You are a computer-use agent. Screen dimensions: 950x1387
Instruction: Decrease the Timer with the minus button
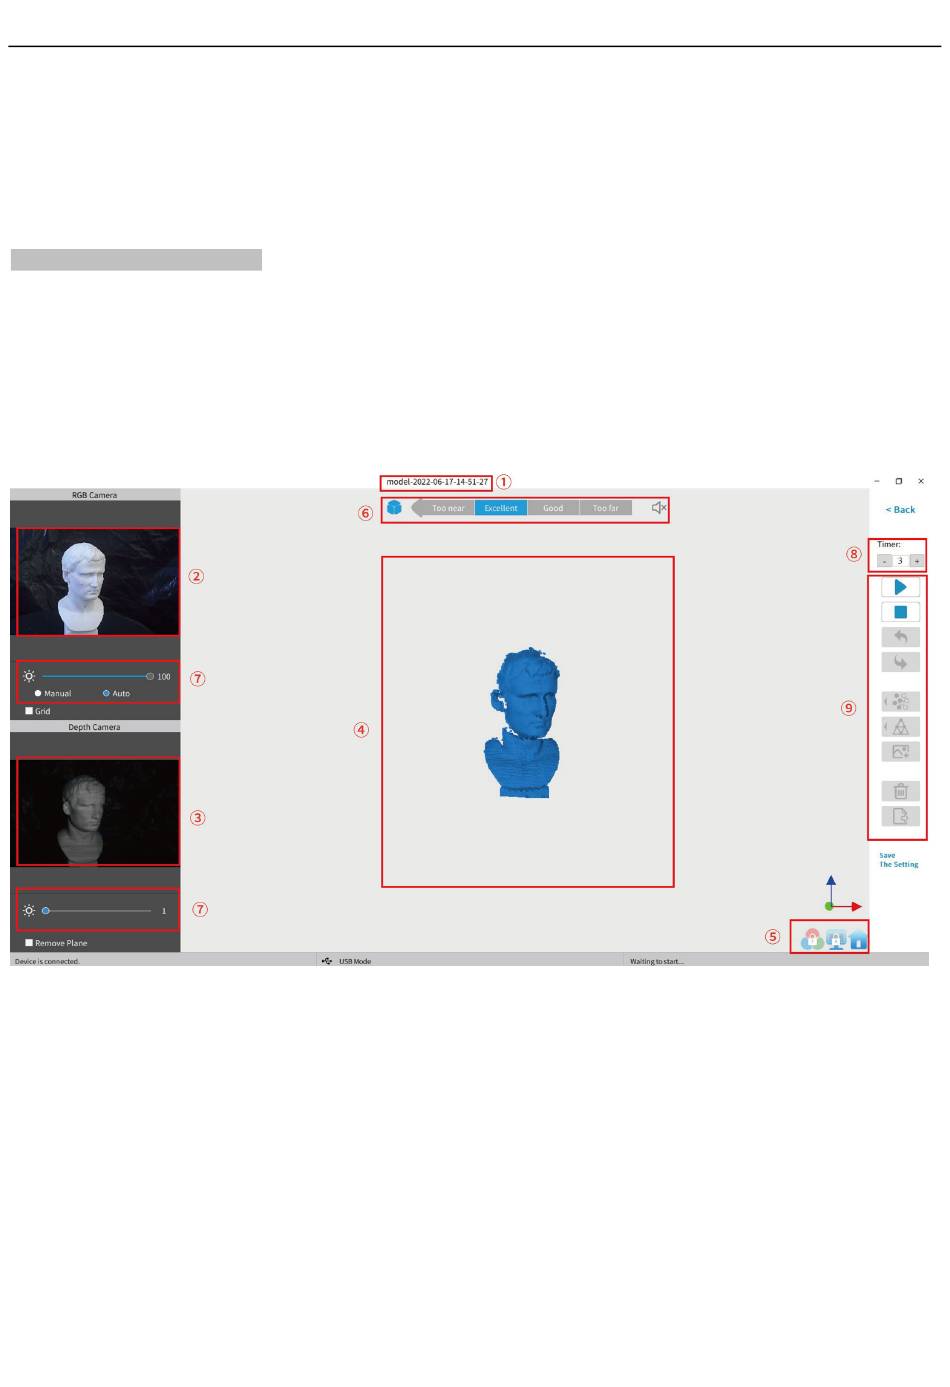point(884,561)
